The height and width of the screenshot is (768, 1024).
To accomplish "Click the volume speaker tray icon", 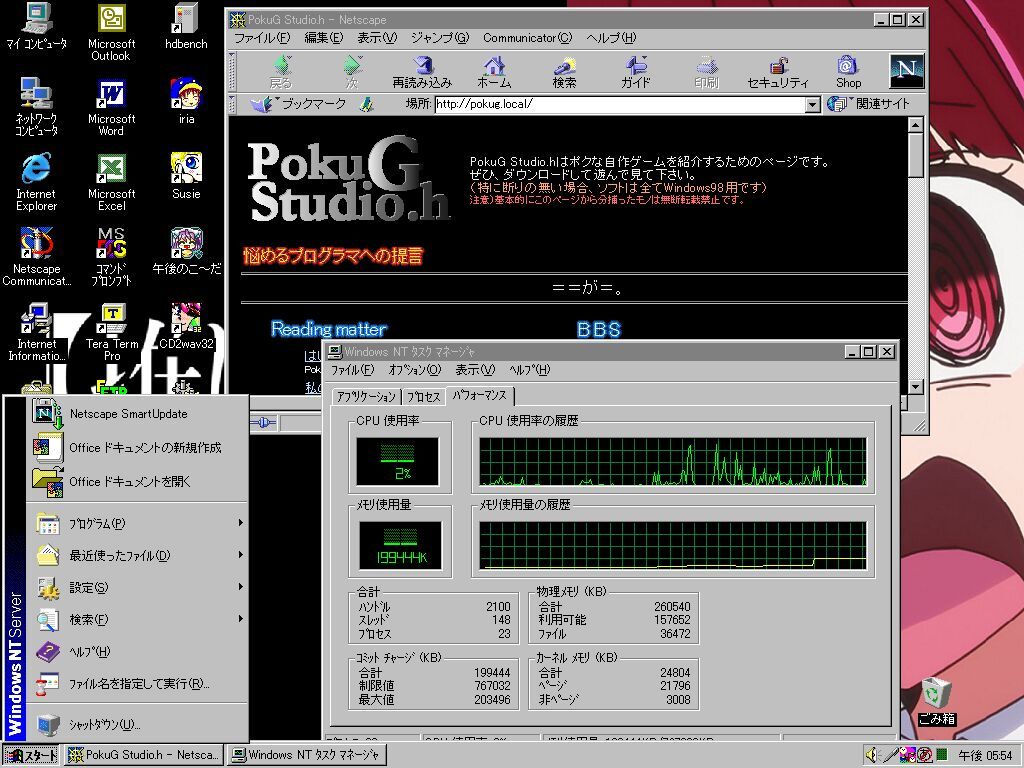I will (x=872, y=755).
